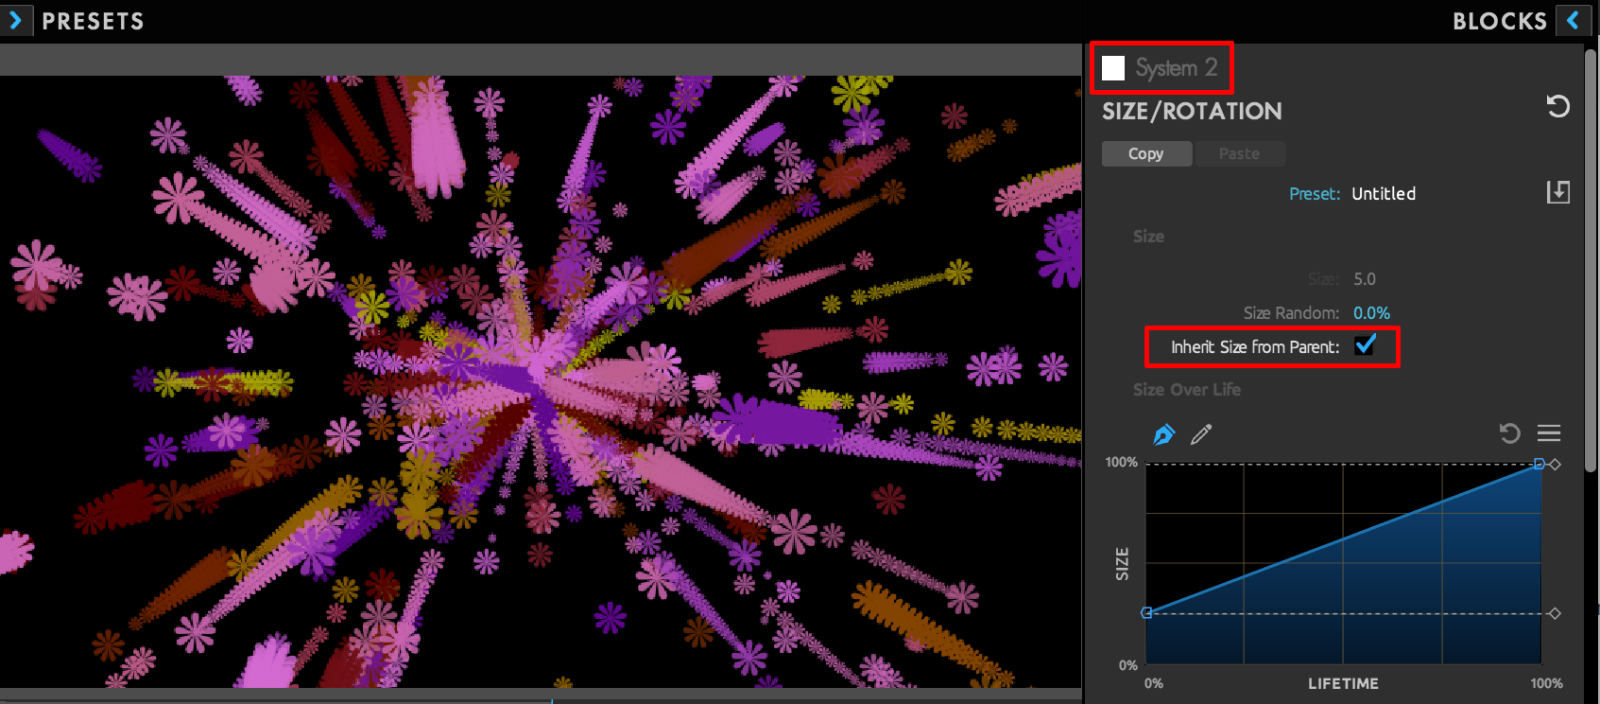Select the bottom-left curve point
The height and width of the screenshot is (704, 1600).
click(x=1147, y=612)
